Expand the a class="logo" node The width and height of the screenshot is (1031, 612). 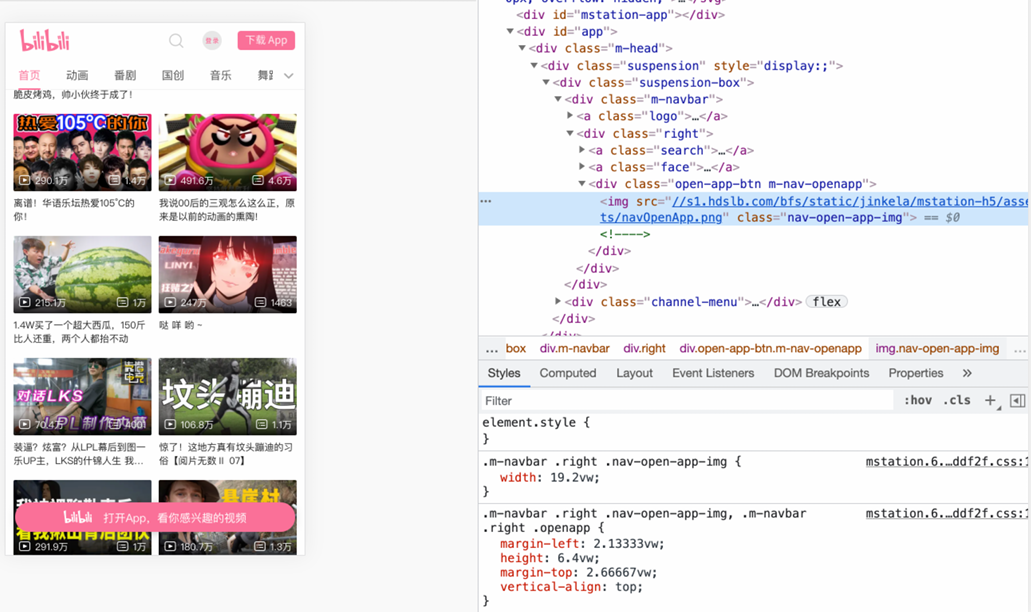(570, 115)
